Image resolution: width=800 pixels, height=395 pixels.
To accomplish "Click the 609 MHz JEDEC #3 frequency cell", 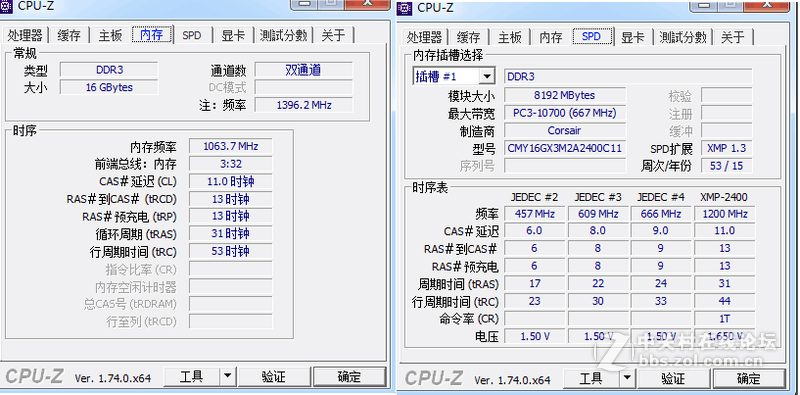I will 598,213.
